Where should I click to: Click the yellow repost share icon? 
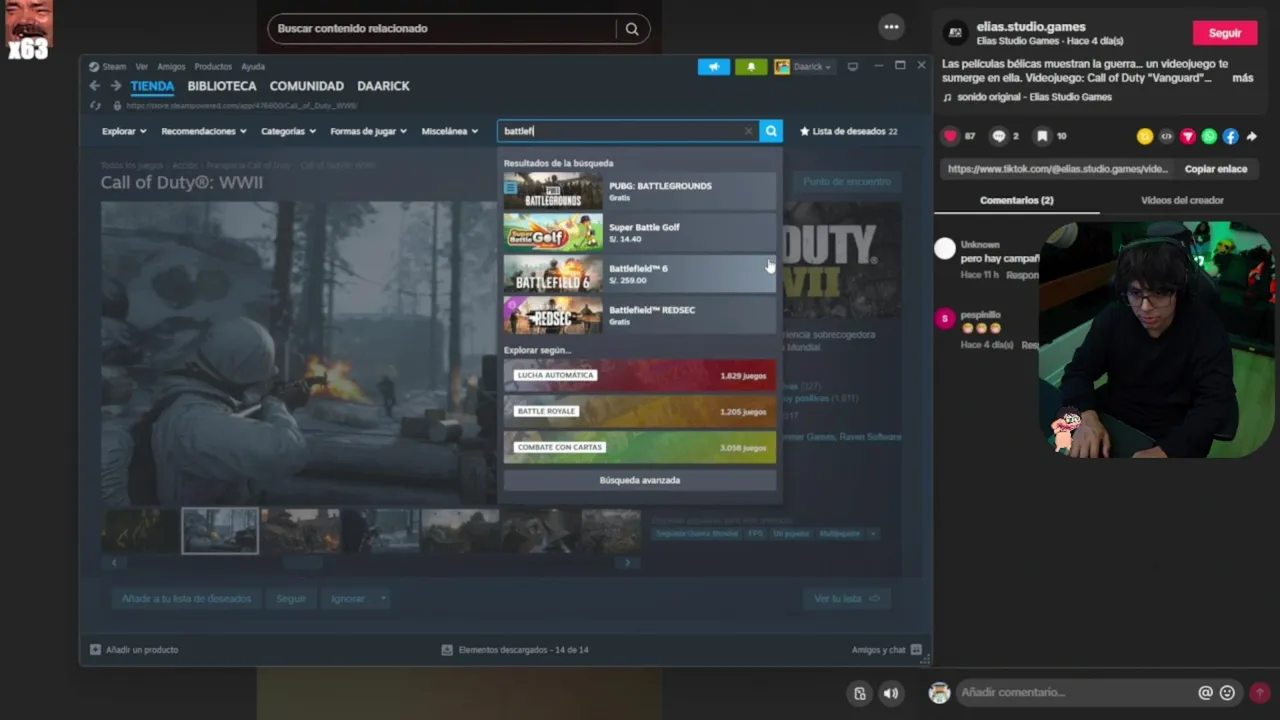click(x=1145, y=136)
